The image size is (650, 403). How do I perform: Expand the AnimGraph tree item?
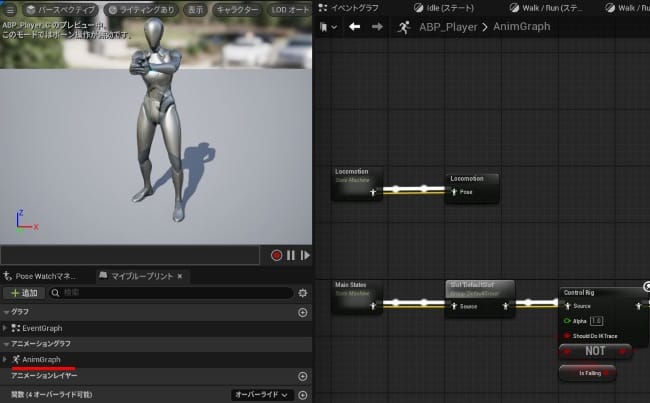pos(5,359)
